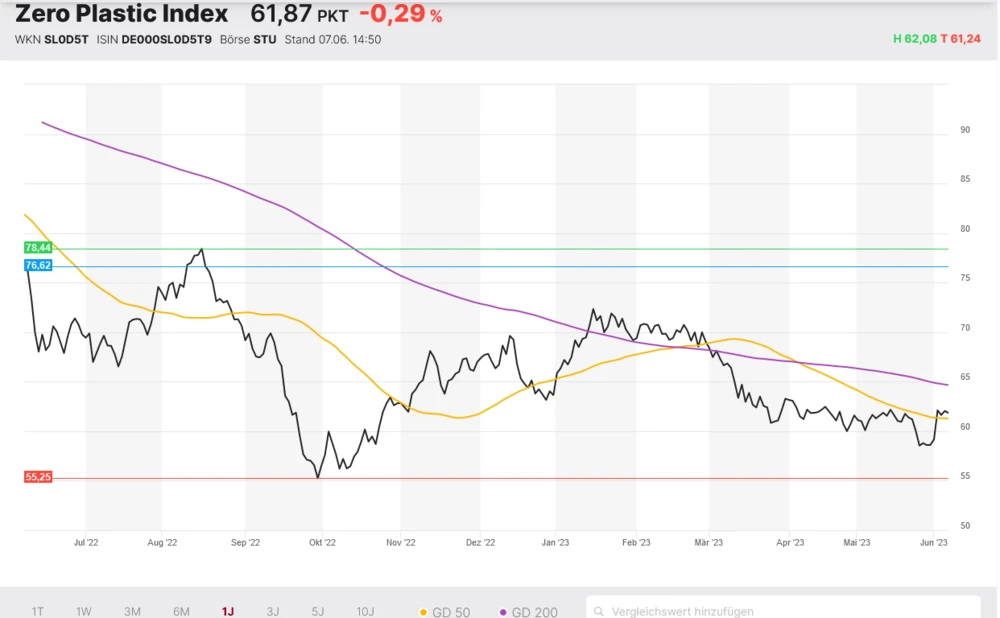Click the ISIN DE000SL0D5T9 code

click(166, 40)
